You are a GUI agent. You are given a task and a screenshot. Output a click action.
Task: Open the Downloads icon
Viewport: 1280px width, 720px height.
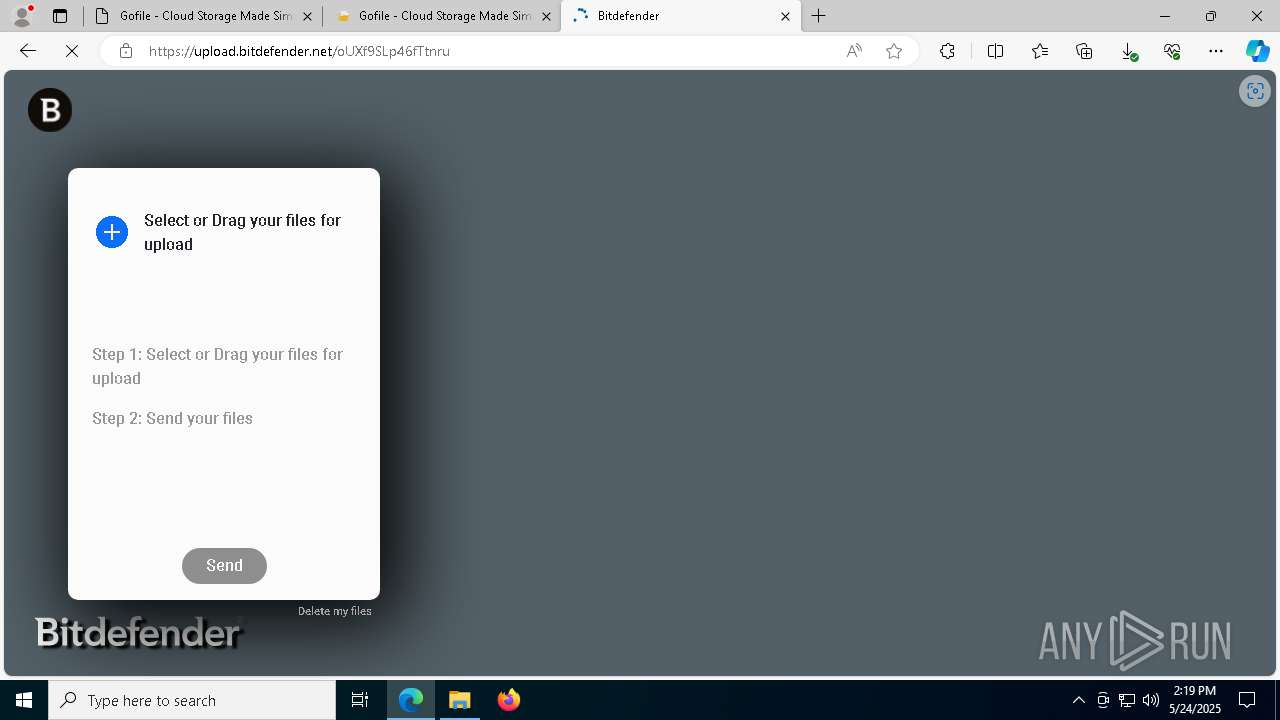tap(1128, 51)
